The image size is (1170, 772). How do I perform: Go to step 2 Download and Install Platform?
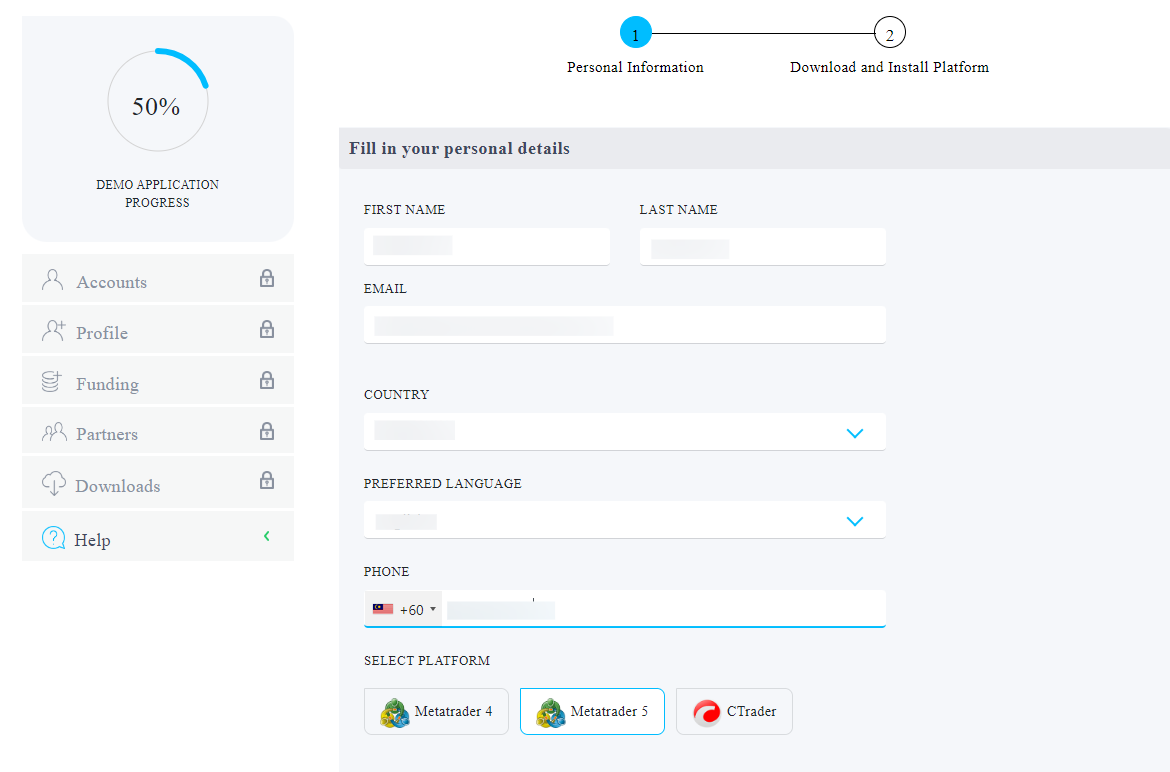(889, 33)
